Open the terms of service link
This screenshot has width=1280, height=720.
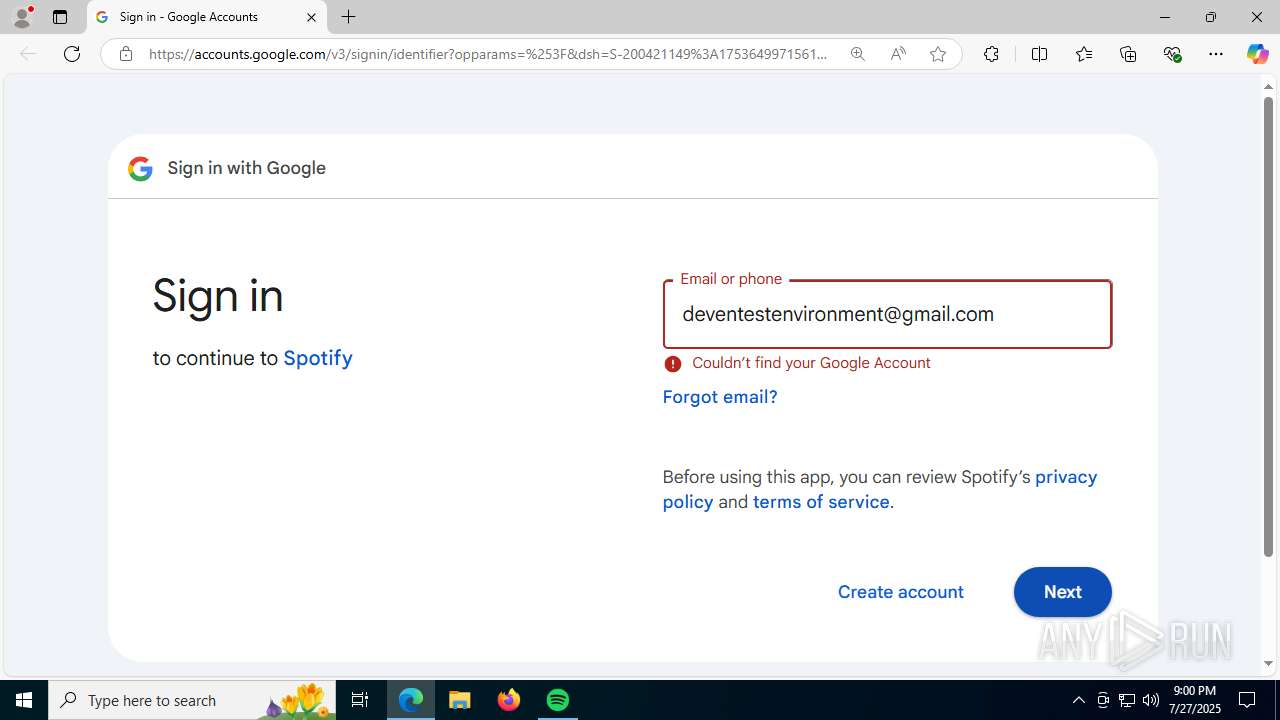click(821, 502)
